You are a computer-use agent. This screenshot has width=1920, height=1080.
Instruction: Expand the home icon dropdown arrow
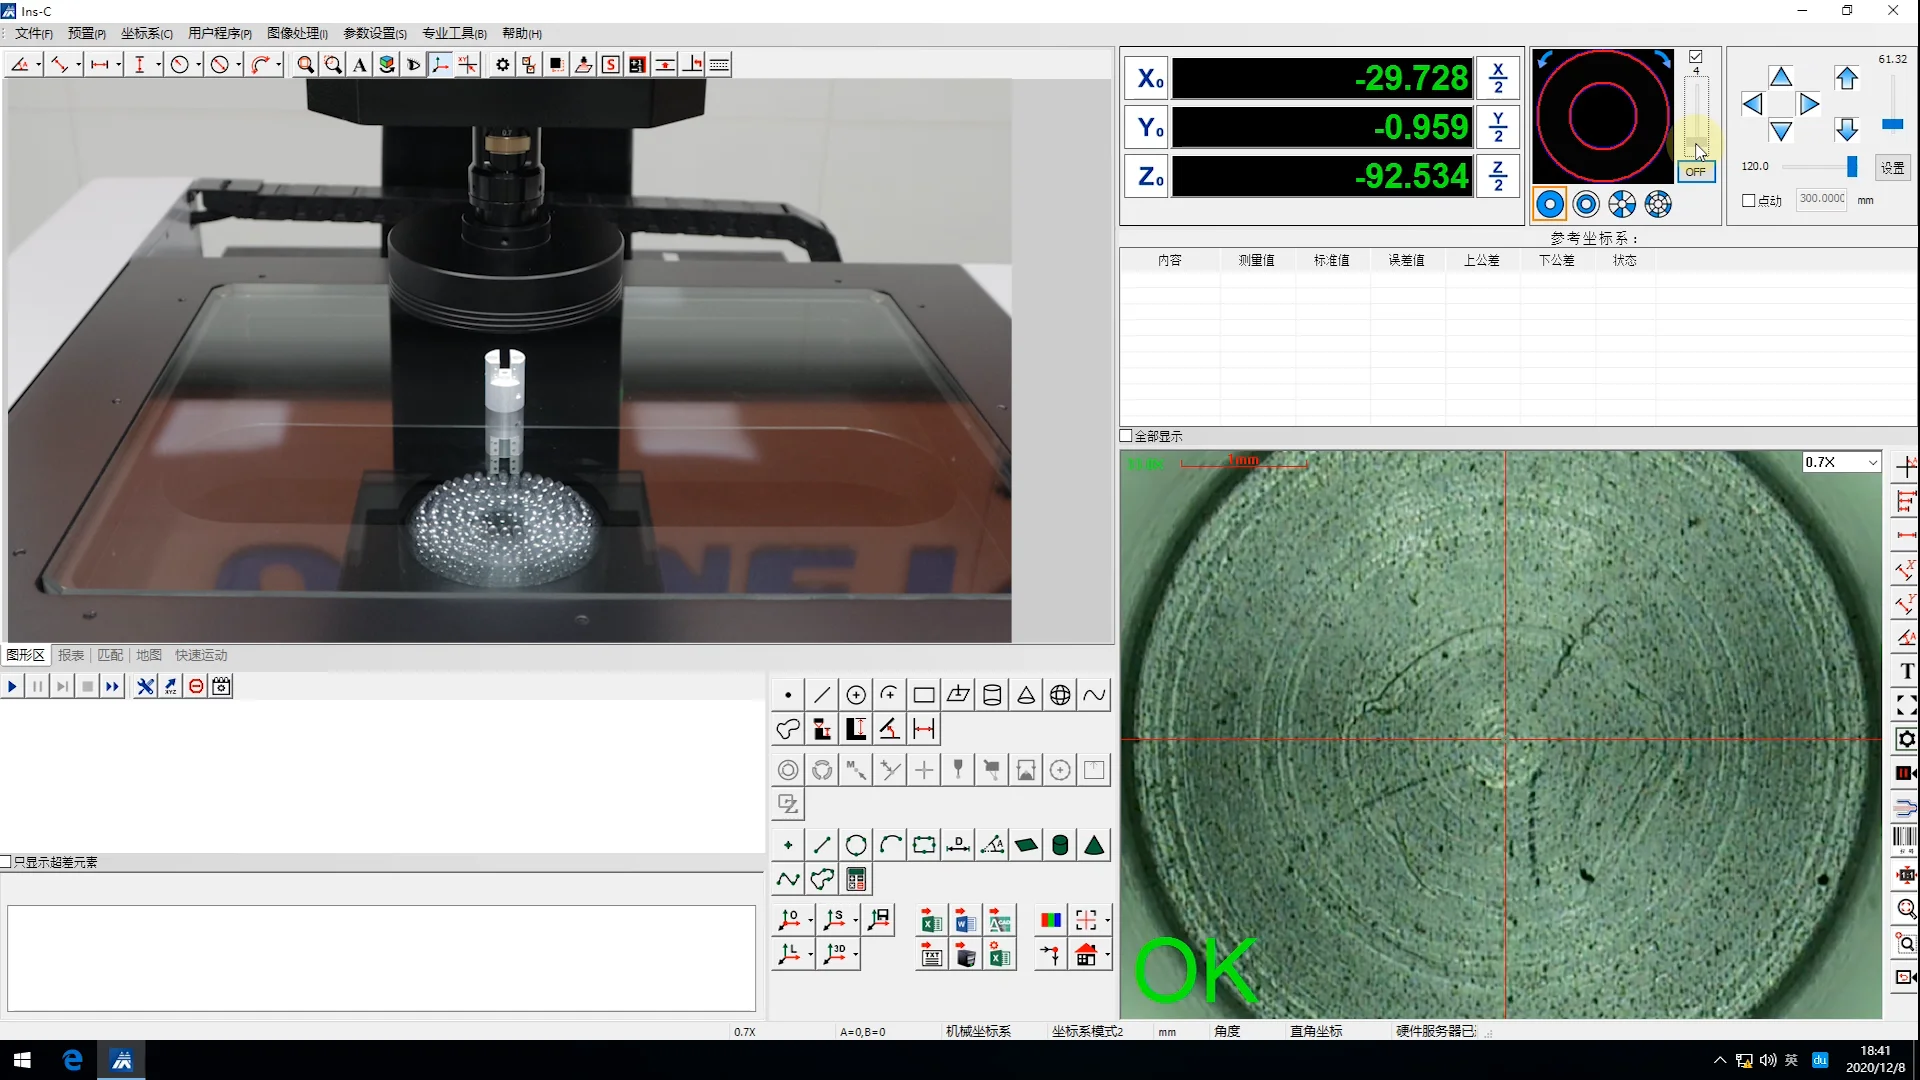coord(1108,956)
